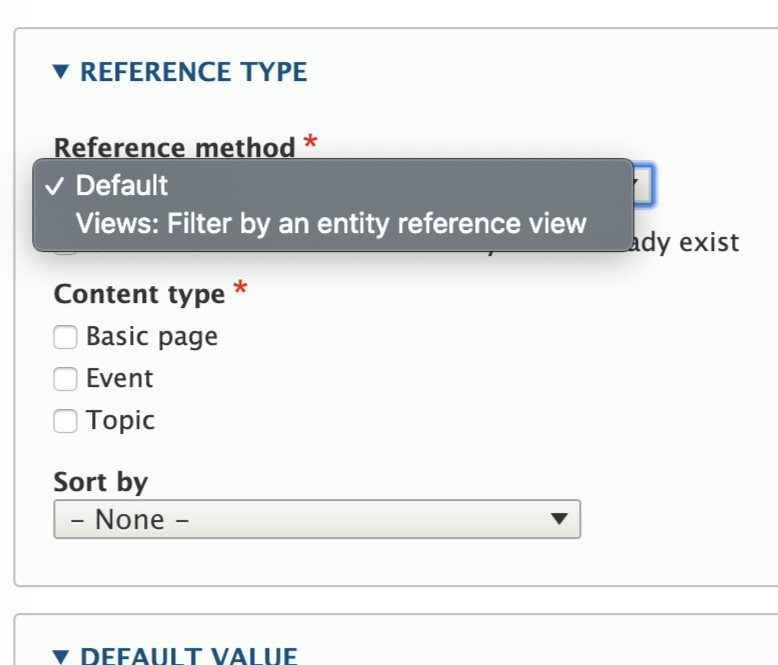Click the Reference method field label
778x665 pixels.
174,147
